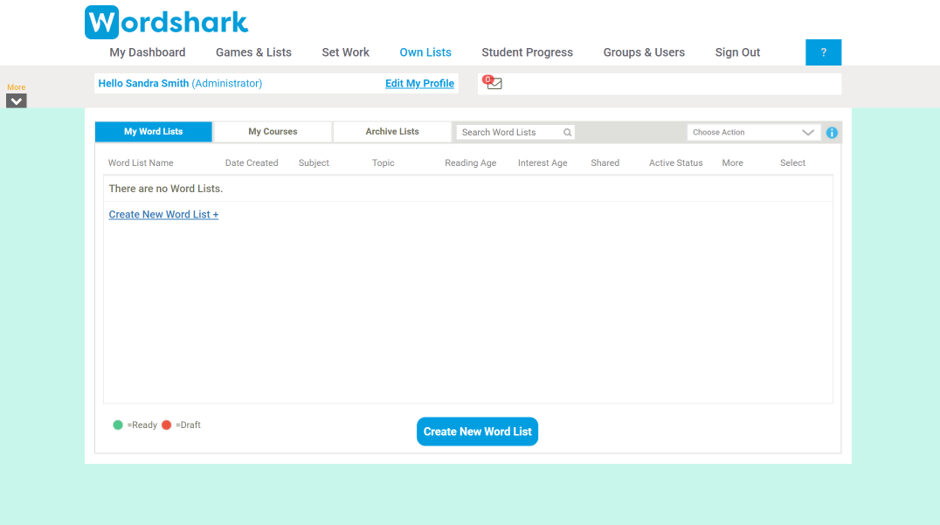Viewport: 940px width, 525px height.
Task: Switch to Archive Lists tab
Action: [x=392, y=132]
